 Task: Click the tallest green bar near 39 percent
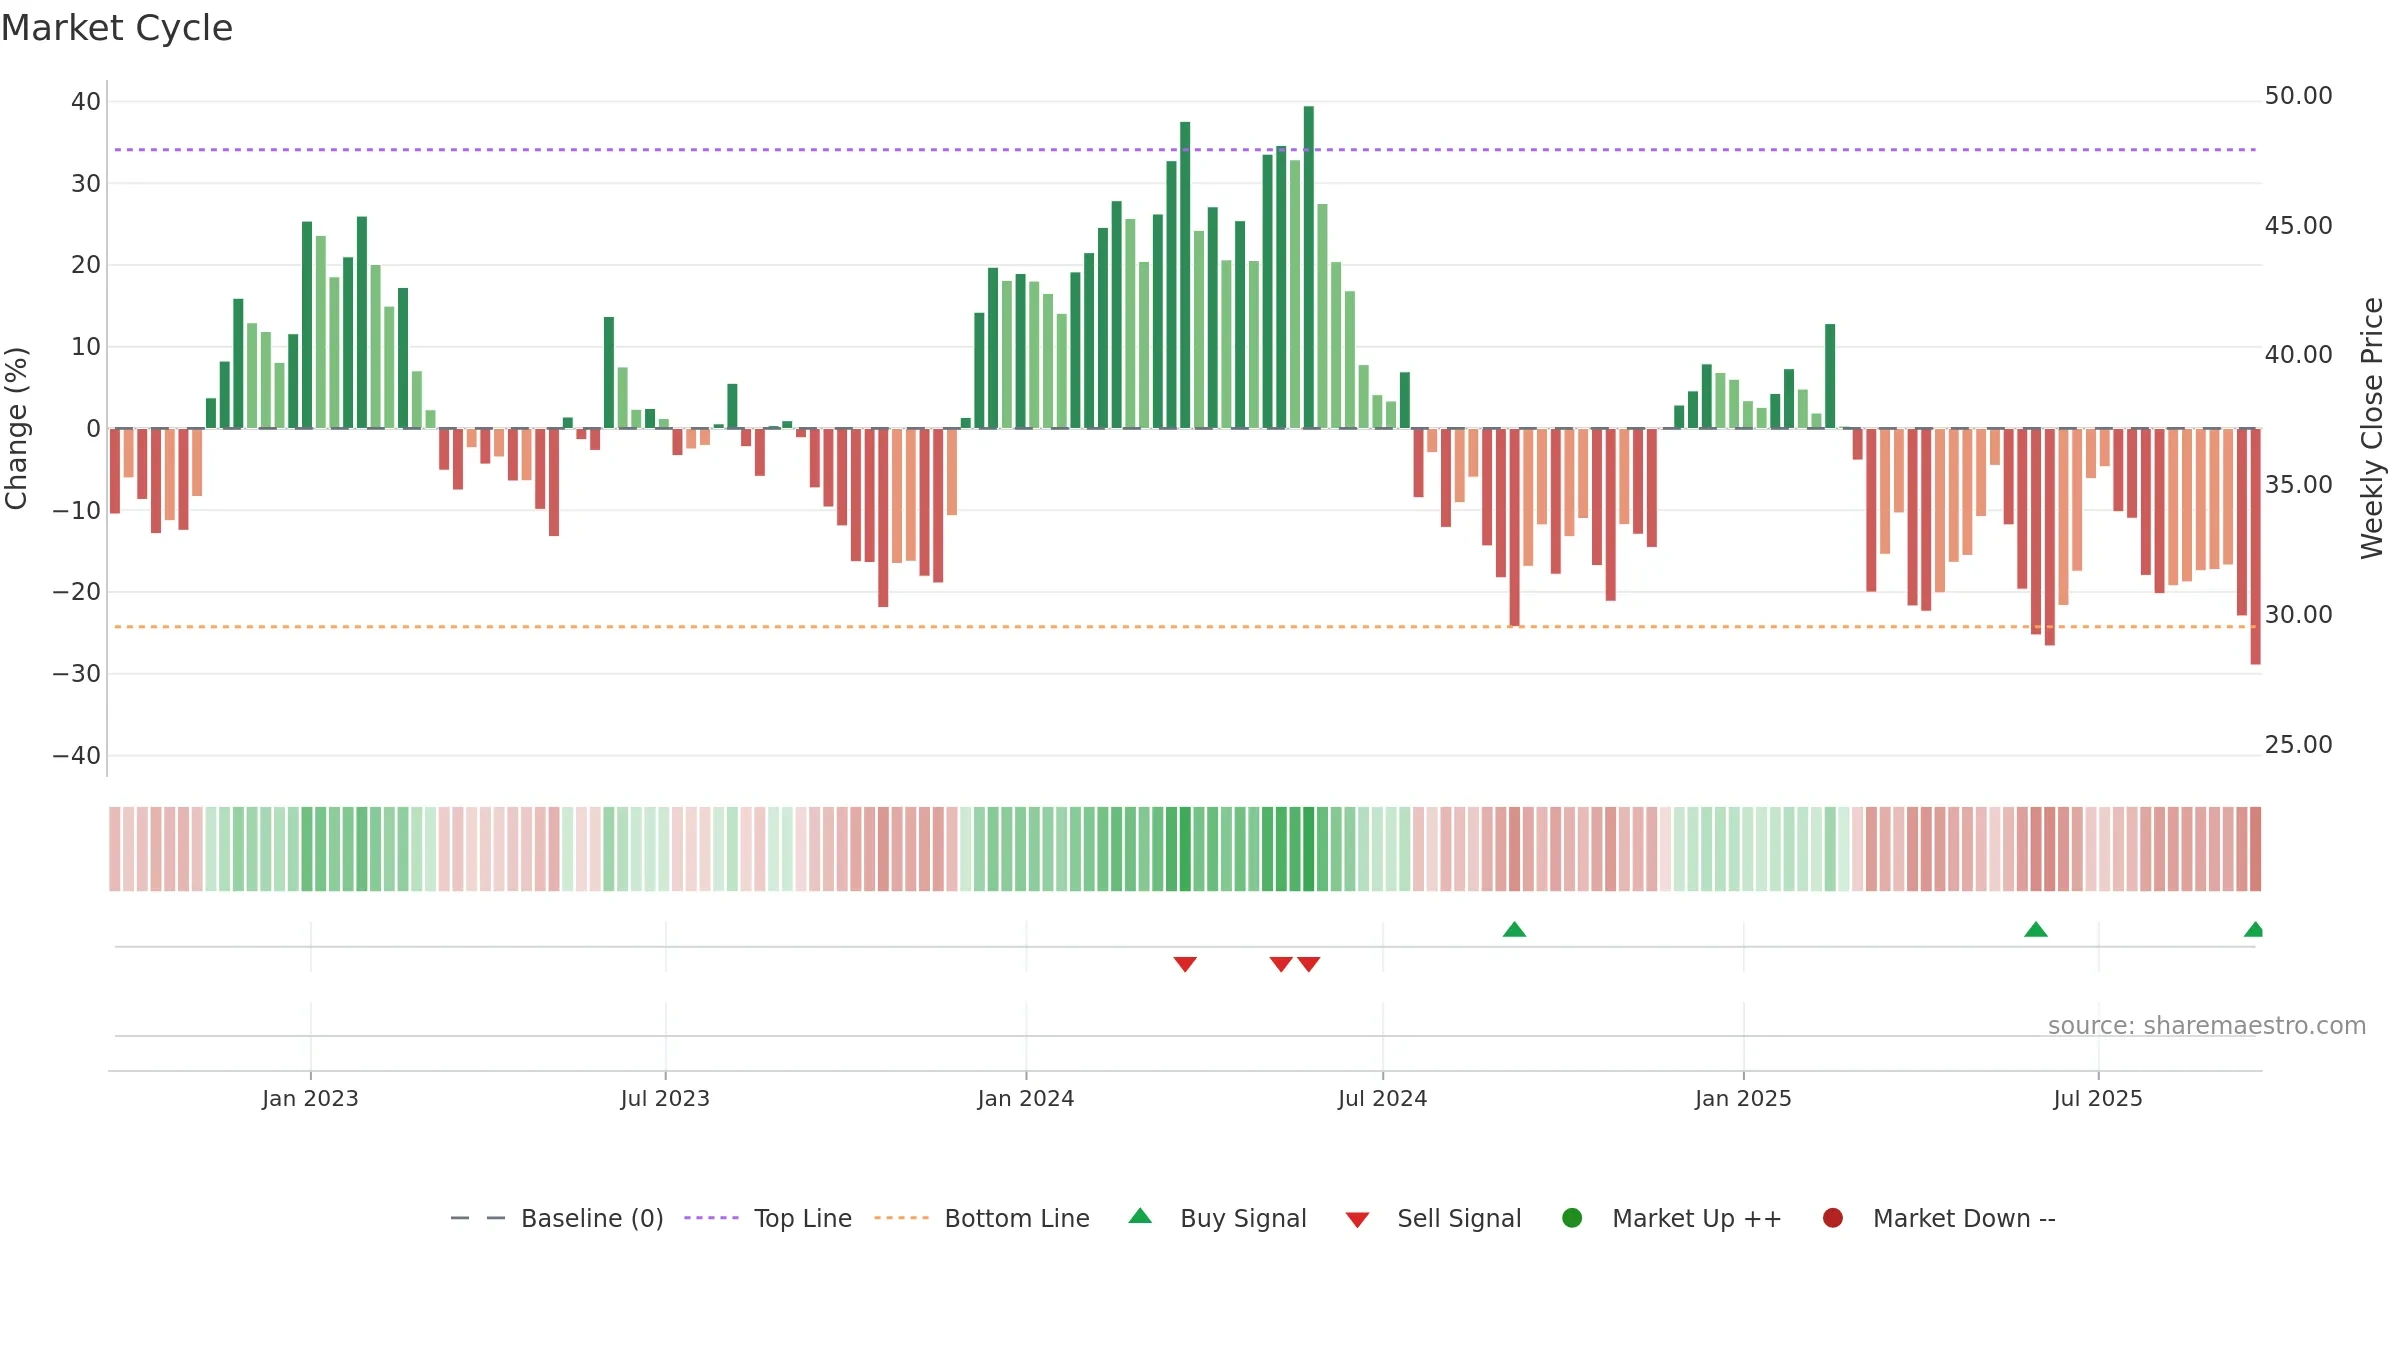pyautogui.click(x=1309, y=267)
